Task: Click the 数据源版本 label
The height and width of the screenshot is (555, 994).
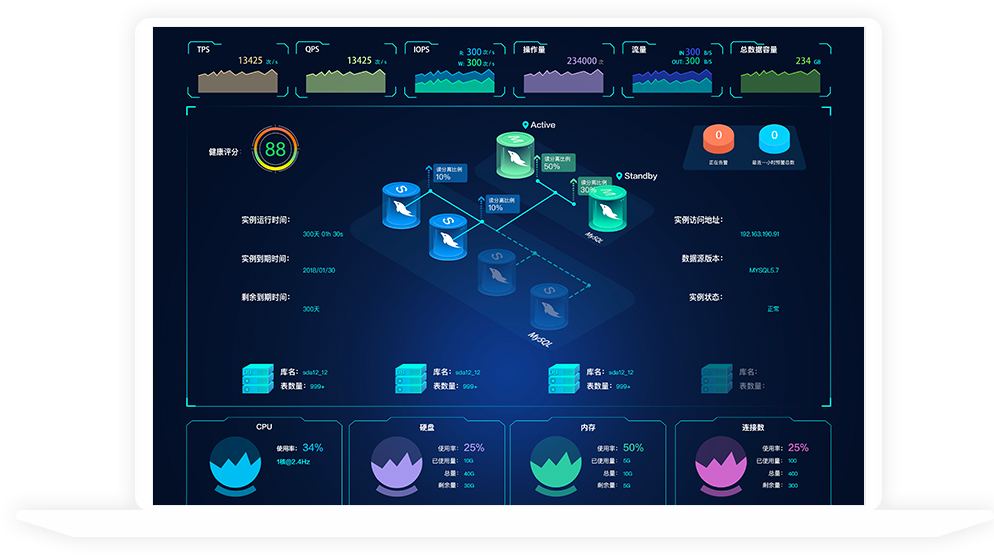Action: coord(702,258)
